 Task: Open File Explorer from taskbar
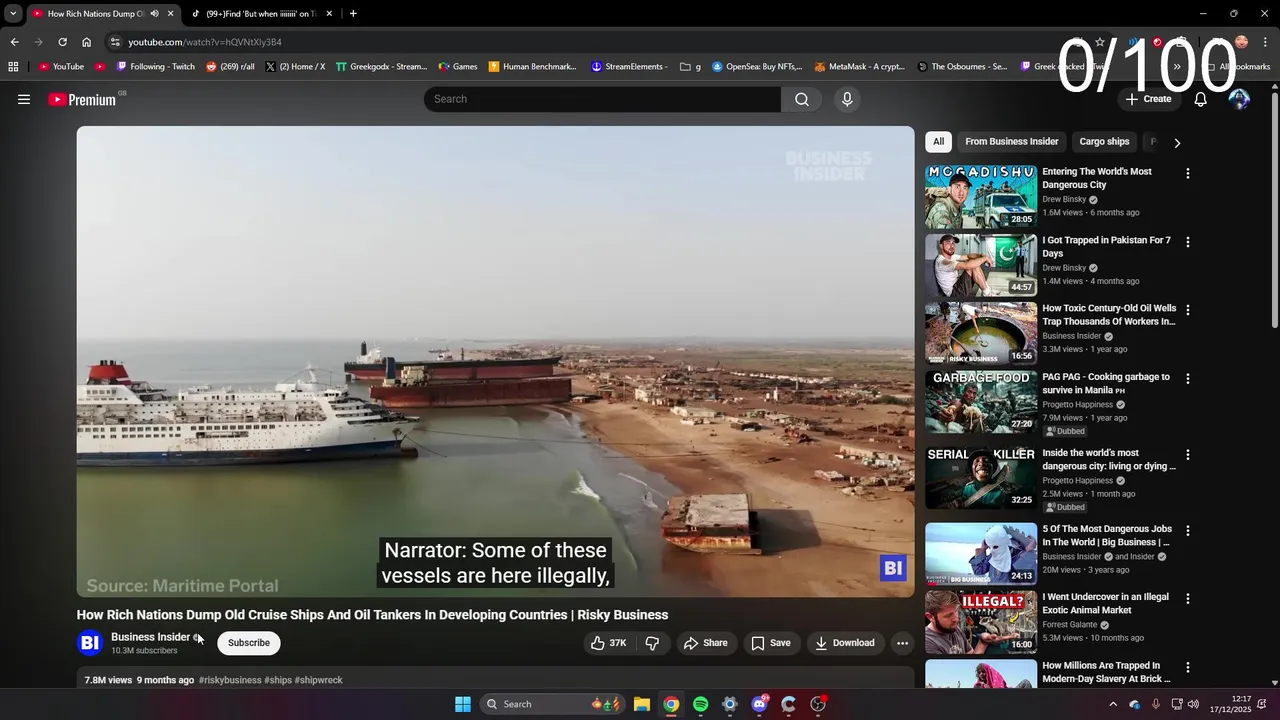point(642,704)
